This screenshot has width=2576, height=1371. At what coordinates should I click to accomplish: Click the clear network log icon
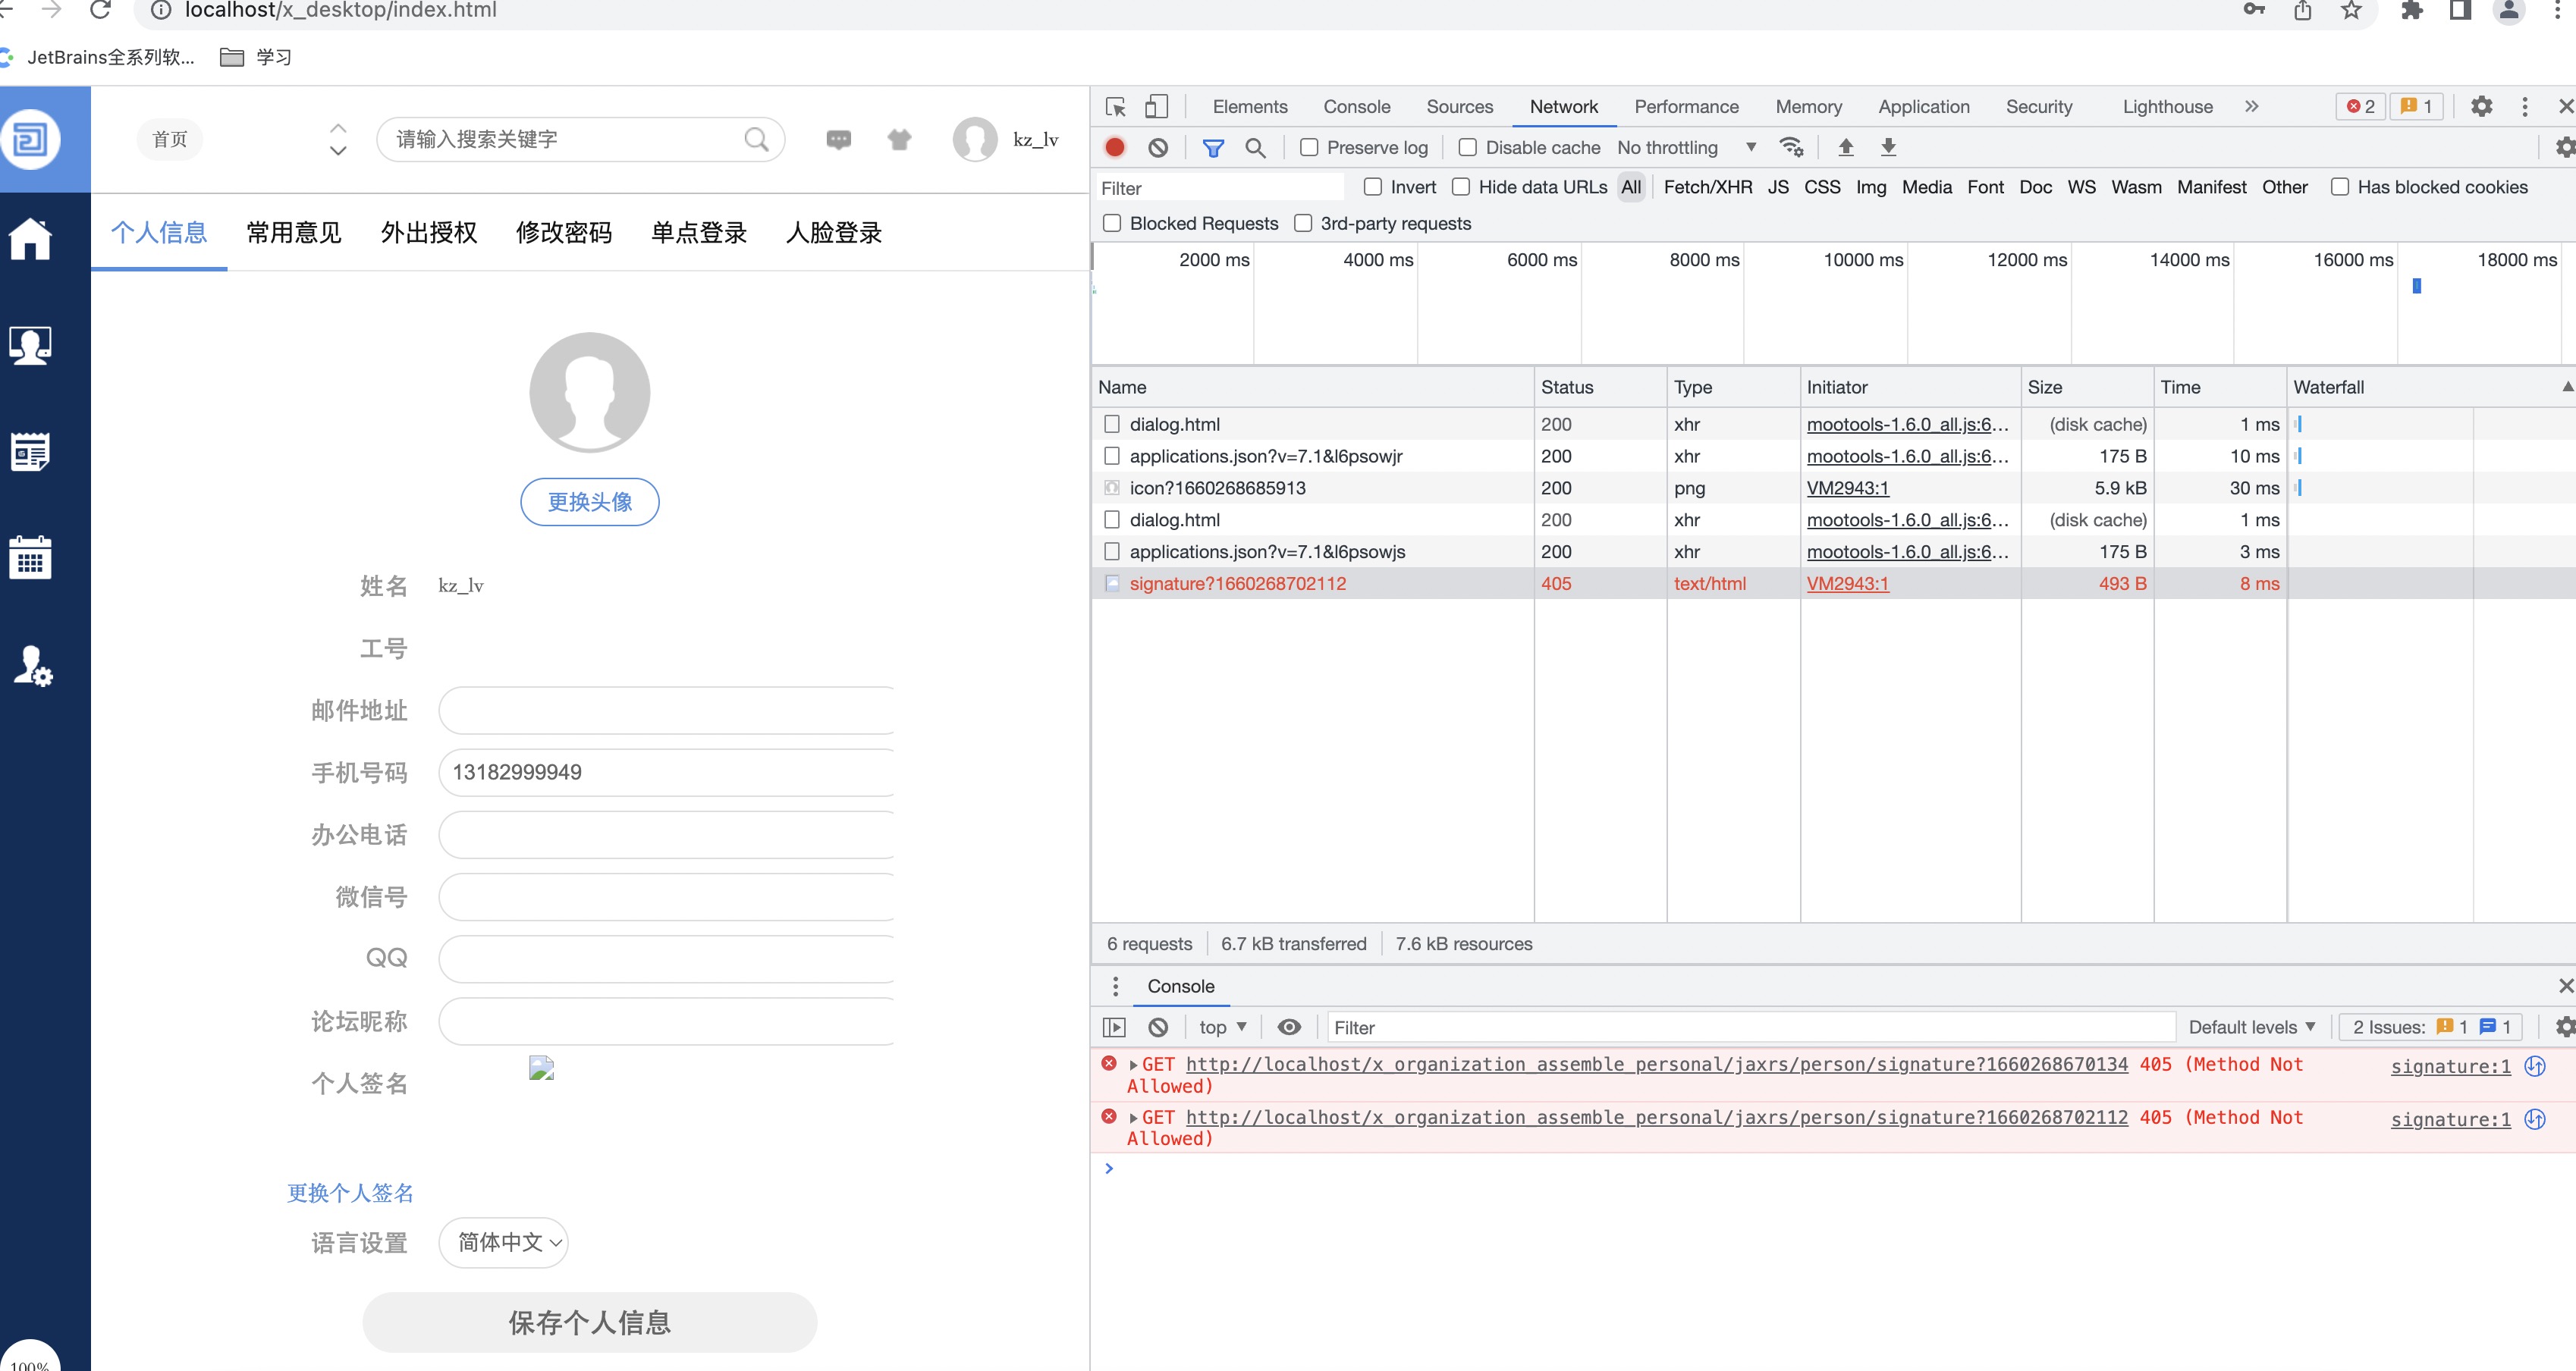pyautogui.click(x=1158, y=147)
